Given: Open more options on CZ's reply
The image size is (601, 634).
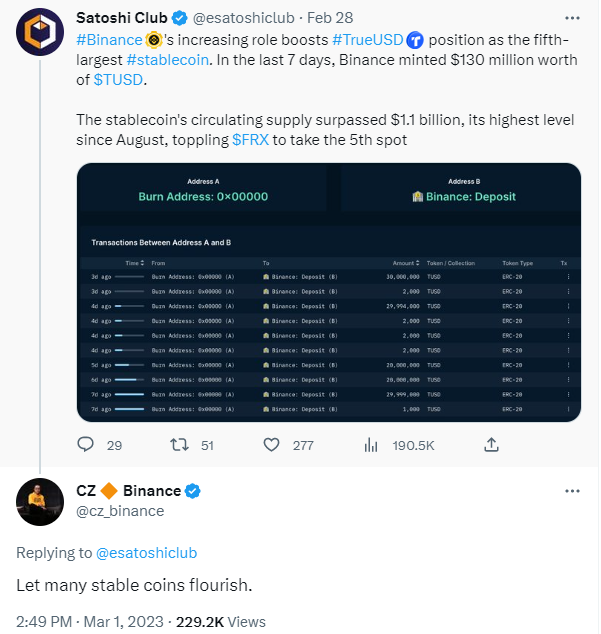Looking at the screenshot, I should pos(572,491).
